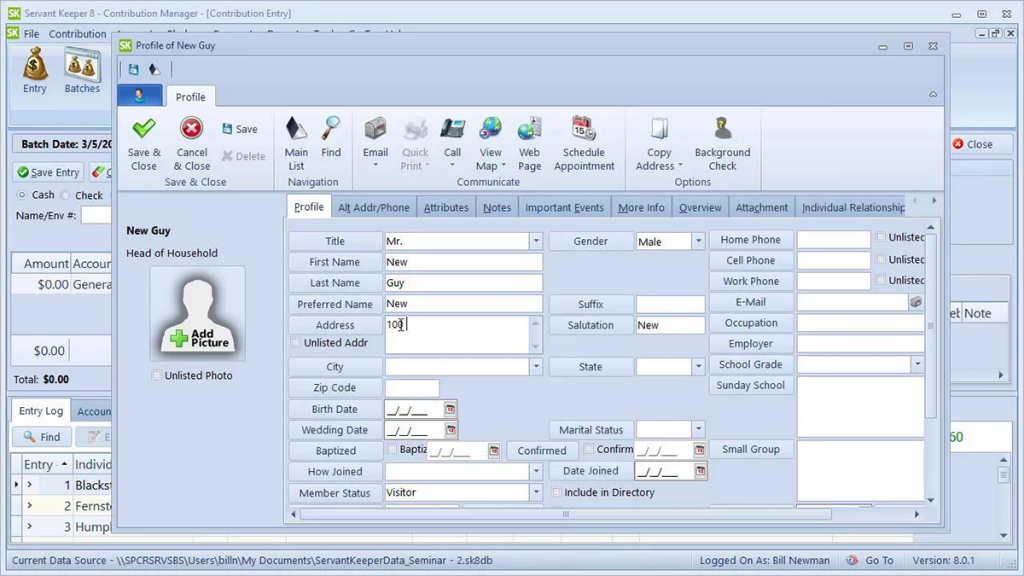Open the Gender dropdown showing Male

point(698,241)
